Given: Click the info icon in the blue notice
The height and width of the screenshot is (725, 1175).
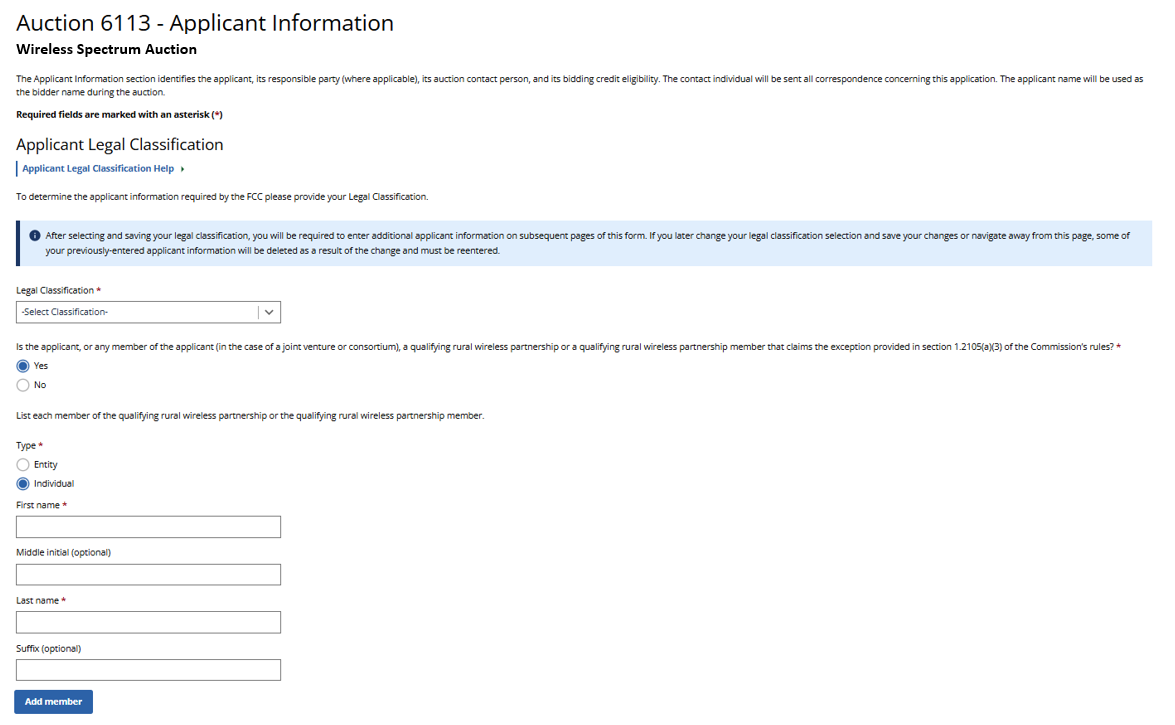Looking at the screenshot, I should [35, 236].
